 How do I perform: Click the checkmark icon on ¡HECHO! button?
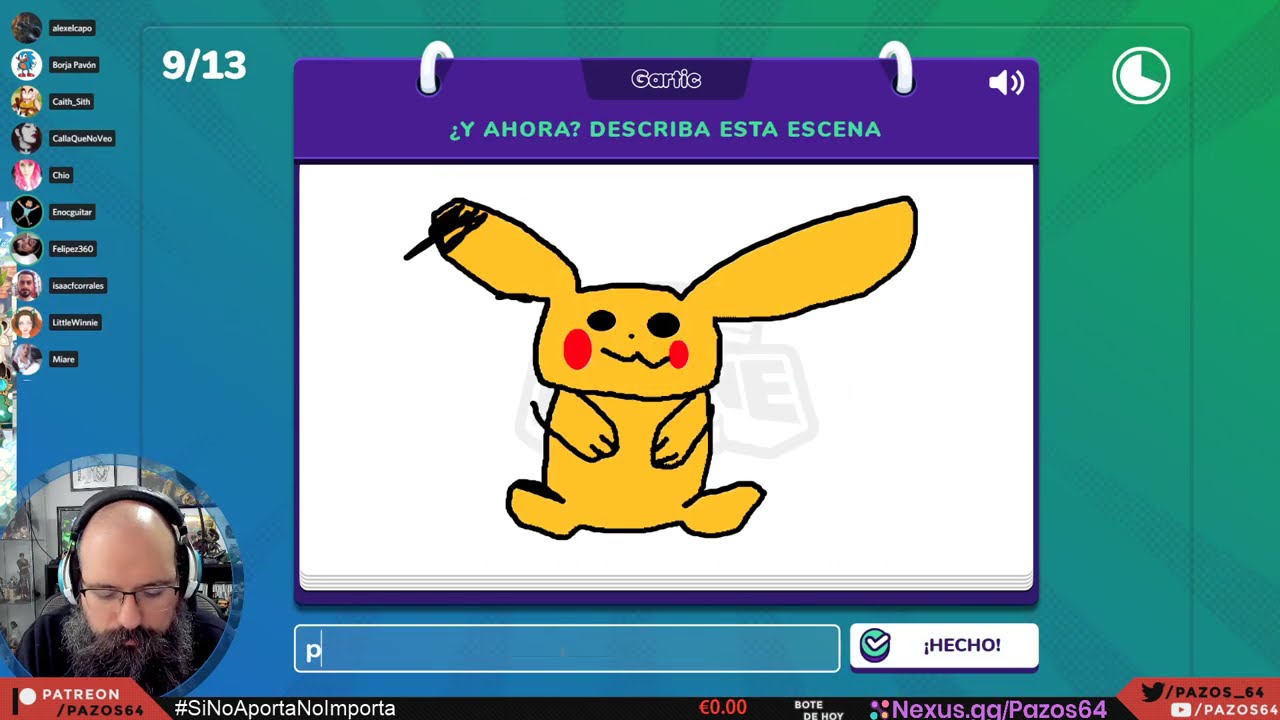tap(875, 645)
